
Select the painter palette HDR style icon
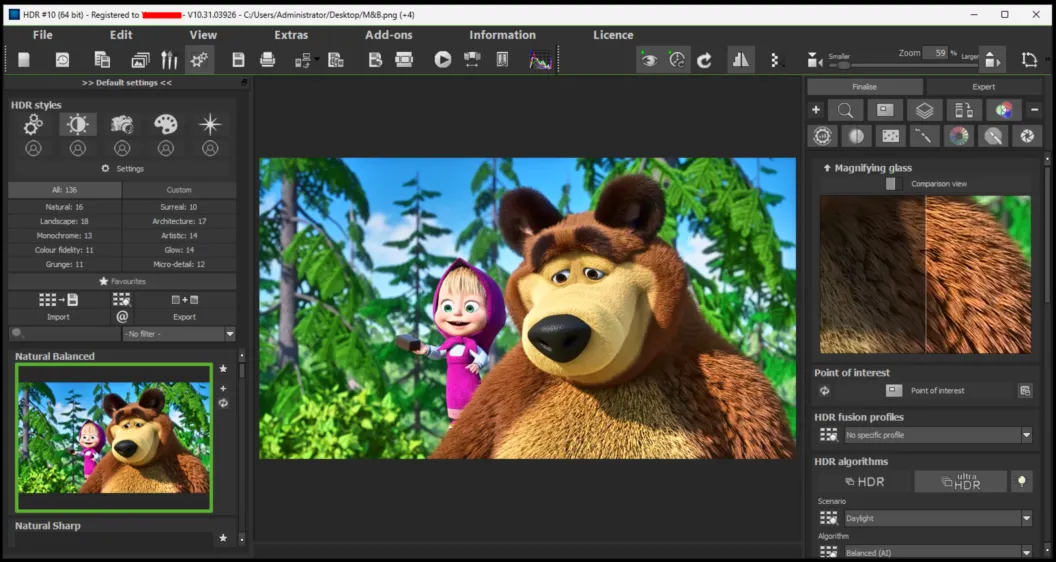[x=166, y=124]
